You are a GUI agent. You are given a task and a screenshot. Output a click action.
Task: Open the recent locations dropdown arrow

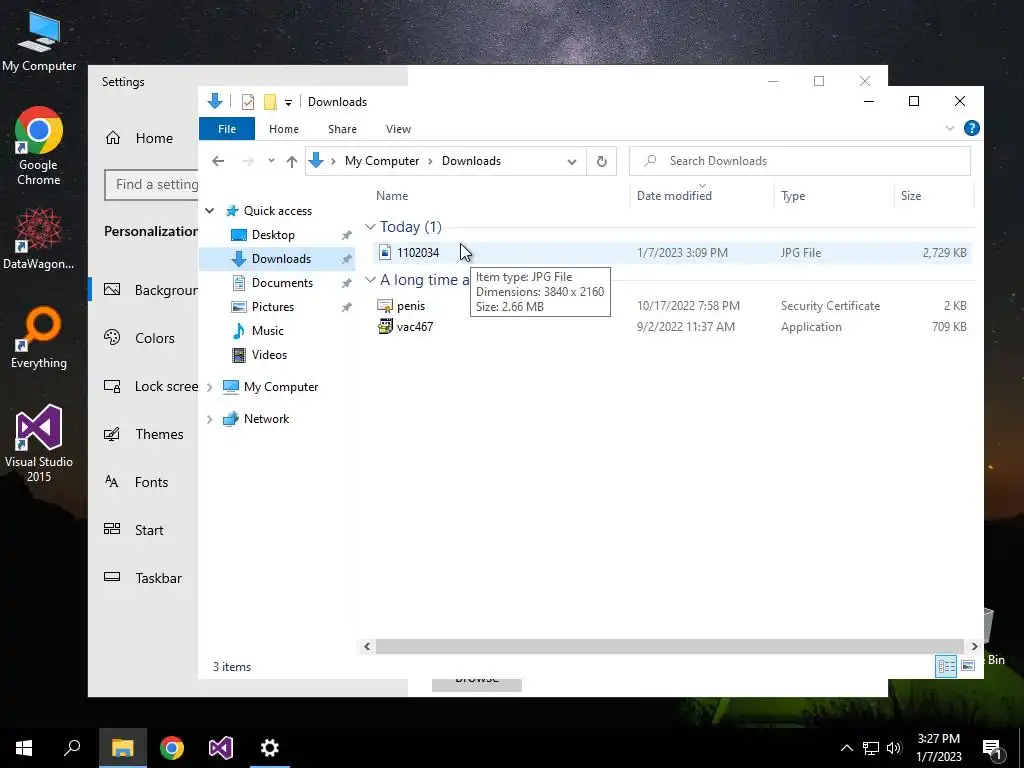click(271, 161)
